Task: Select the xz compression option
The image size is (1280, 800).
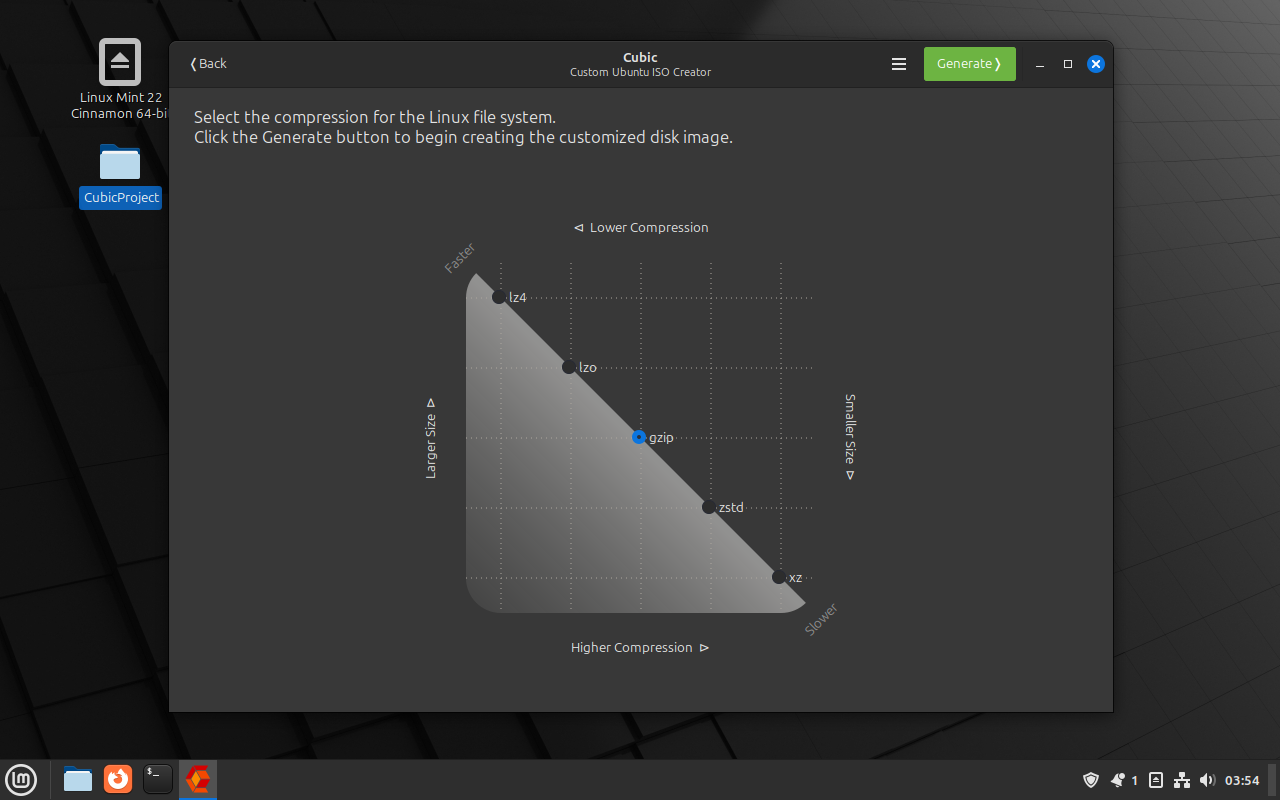Action: (779, 577)
